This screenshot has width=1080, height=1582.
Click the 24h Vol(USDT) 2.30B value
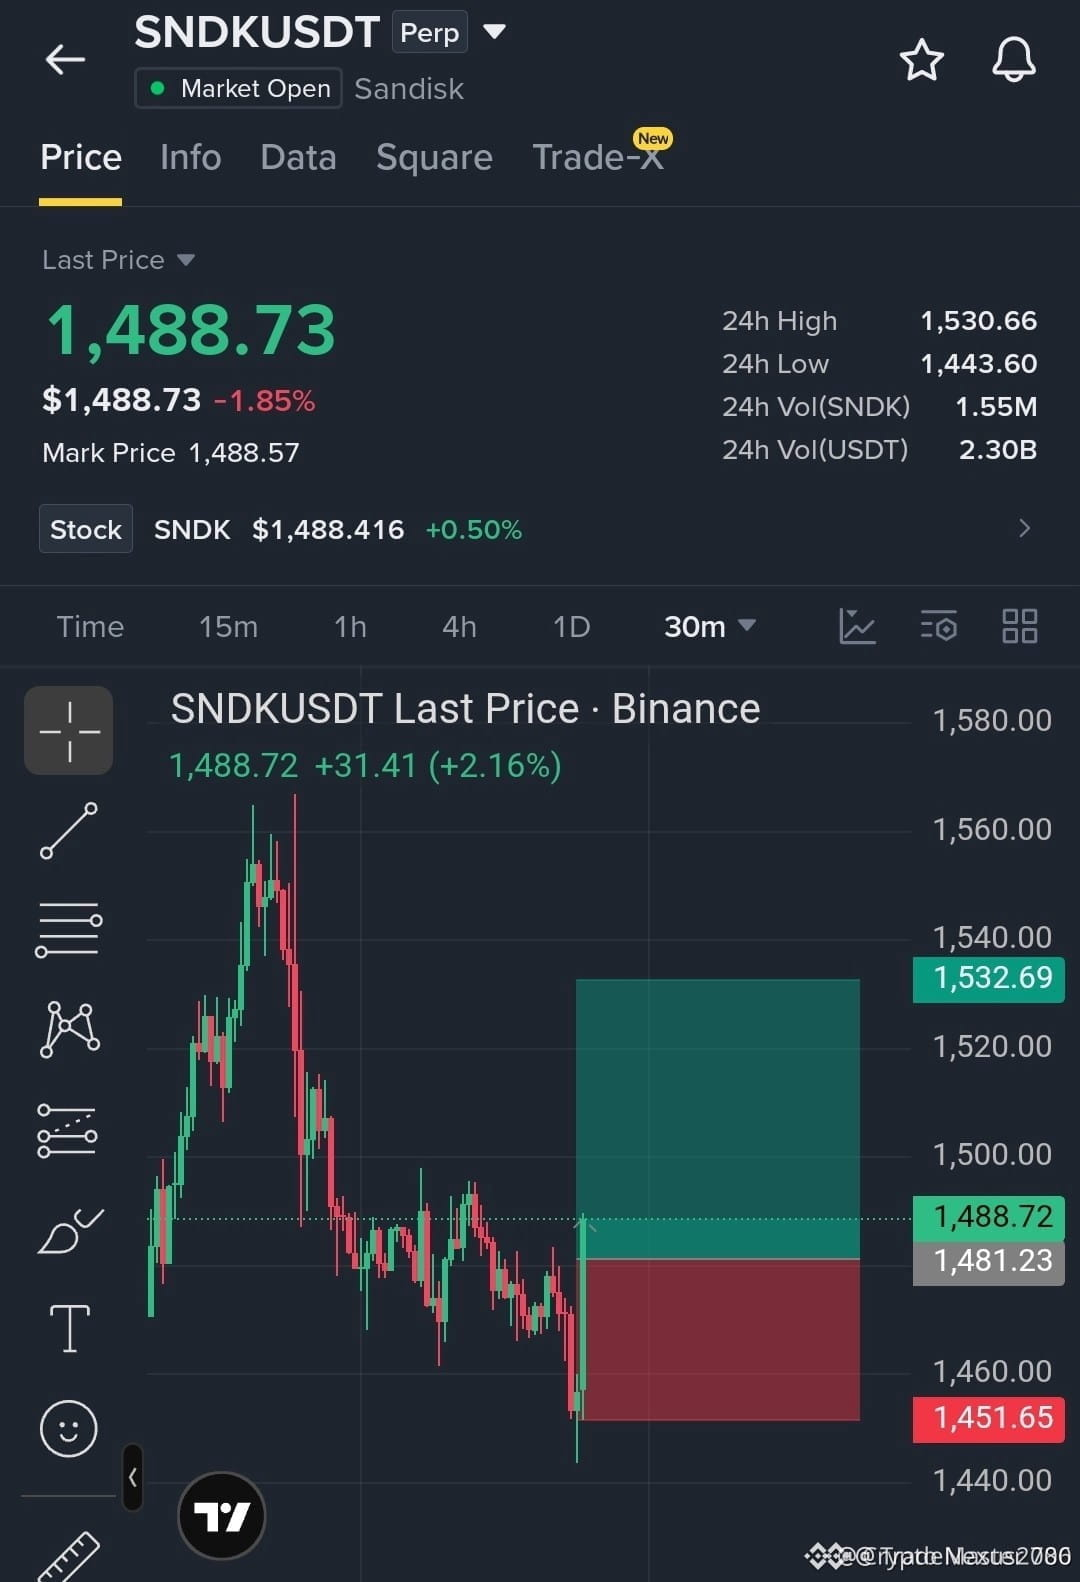[x=998, y=450]
